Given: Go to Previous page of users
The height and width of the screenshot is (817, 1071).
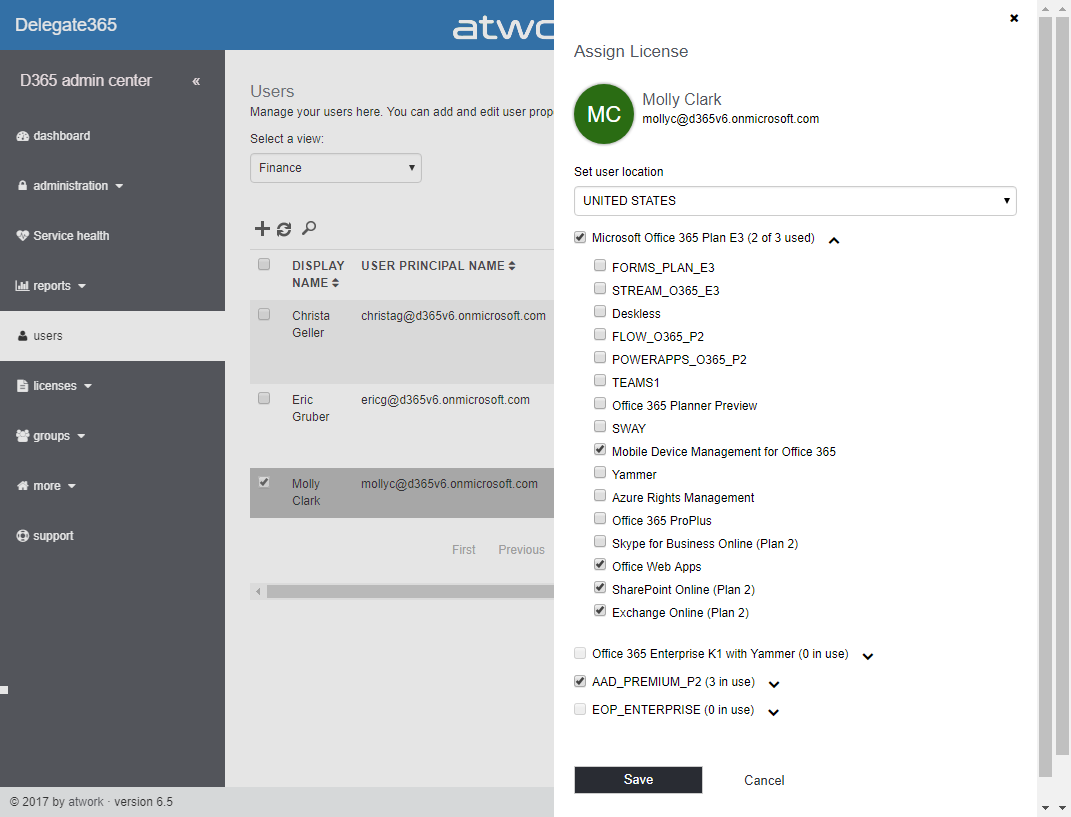Looking at the screenshot, I should (521, 550).
